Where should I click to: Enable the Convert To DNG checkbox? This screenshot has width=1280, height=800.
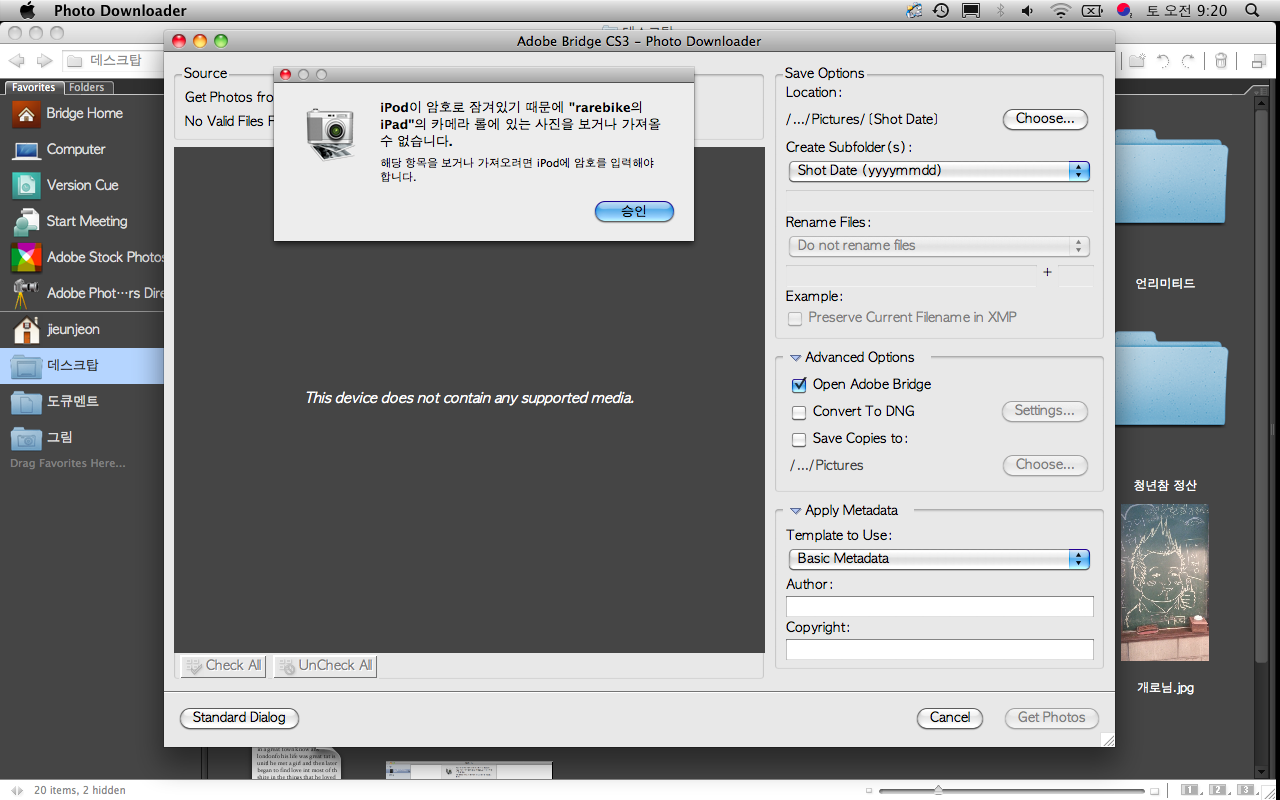click(799, 412)
